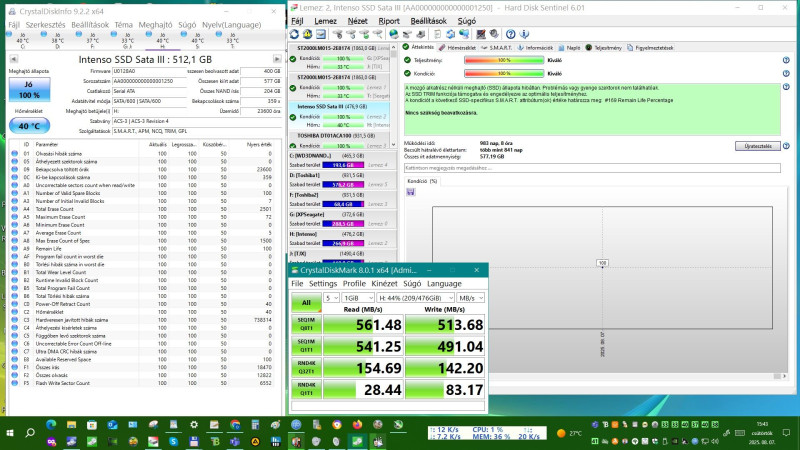The height and width of the screenshot is (450, 800).
Task: Switch to Napló tab in Hard Disk Sentinel
Action: pos(569,47)
